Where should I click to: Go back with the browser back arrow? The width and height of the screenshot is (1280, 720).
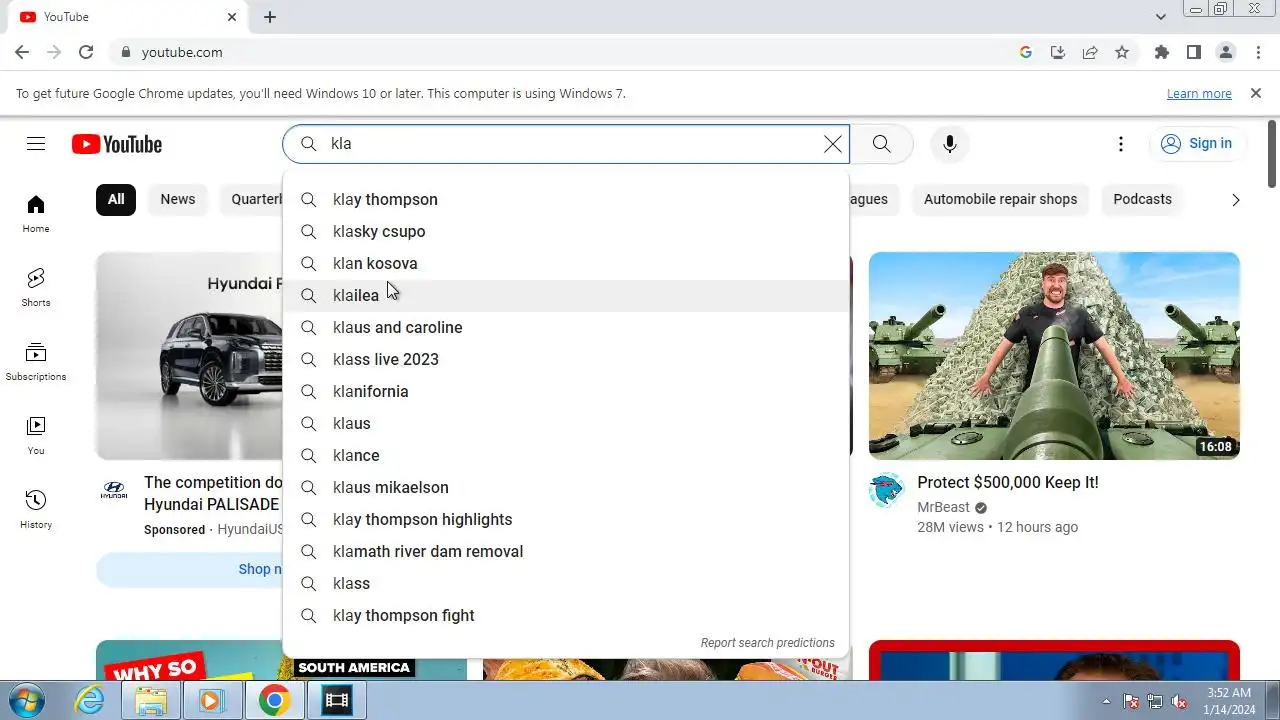coord(22,52)
